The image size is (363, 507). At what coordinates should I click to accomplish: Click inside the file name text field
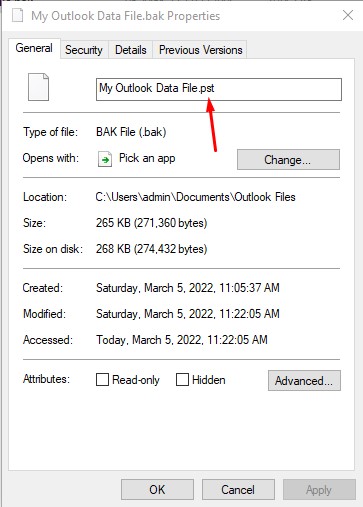[x=219, y=89]
